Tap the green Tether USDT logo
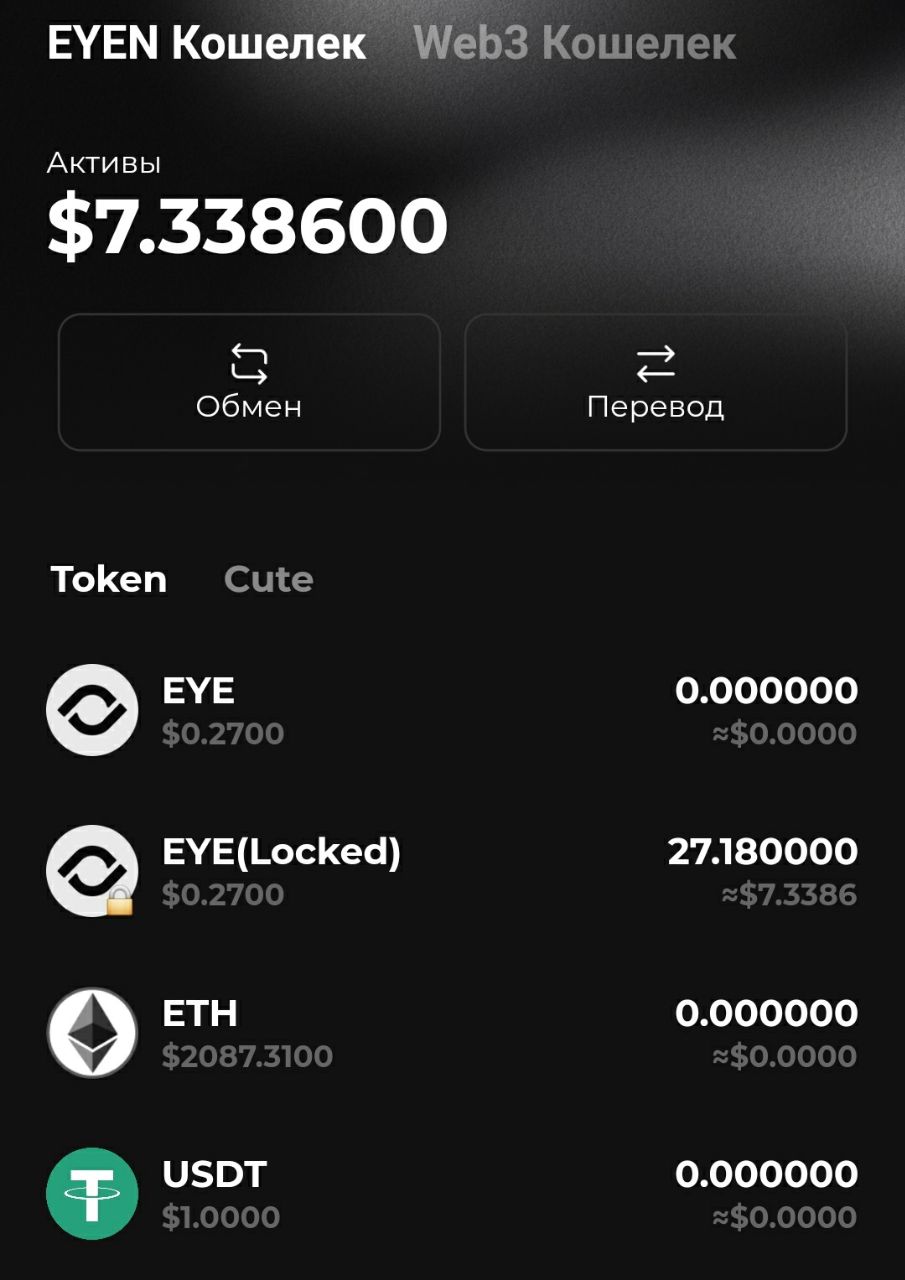The height and width of the screenshot is (1280, 905). point(92,1193)
